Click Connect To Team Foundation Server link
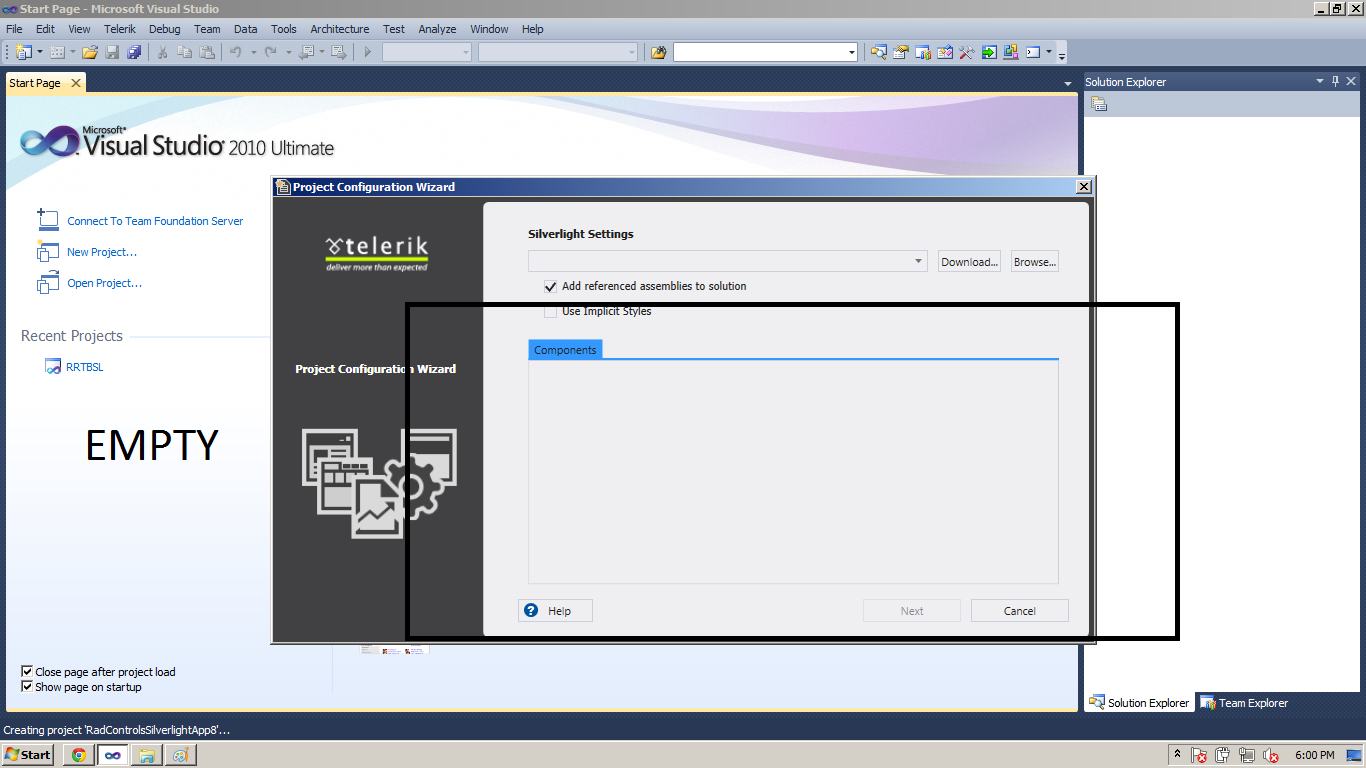 (x=155, y=221)
